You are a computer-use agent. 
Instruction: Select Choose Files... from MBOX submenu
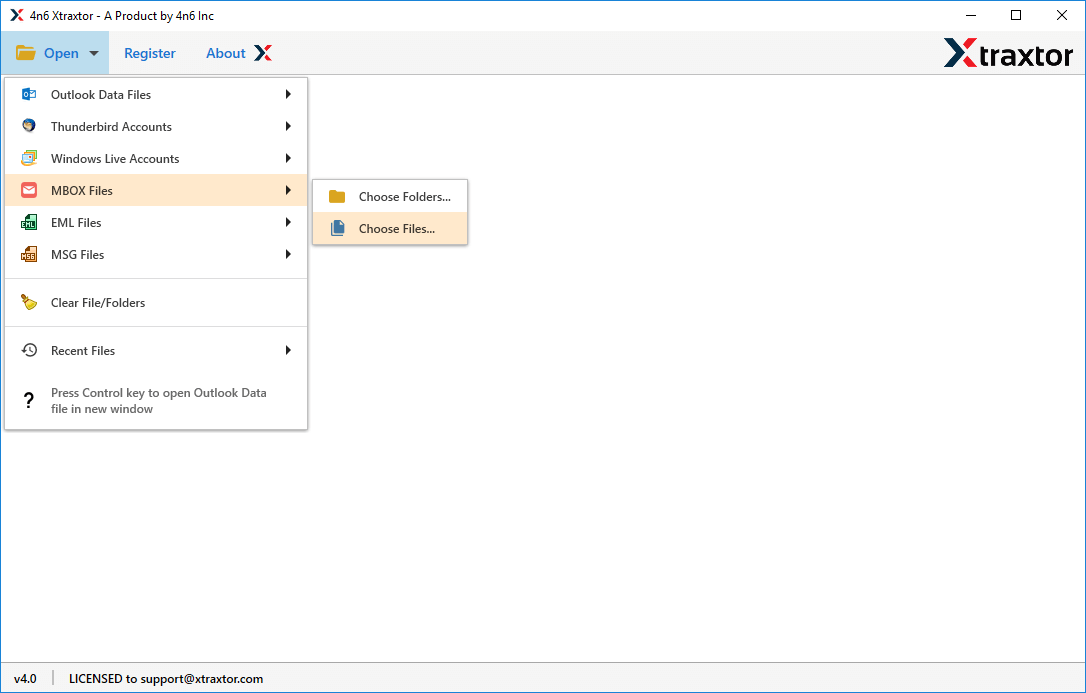click(x=396, y=229)
